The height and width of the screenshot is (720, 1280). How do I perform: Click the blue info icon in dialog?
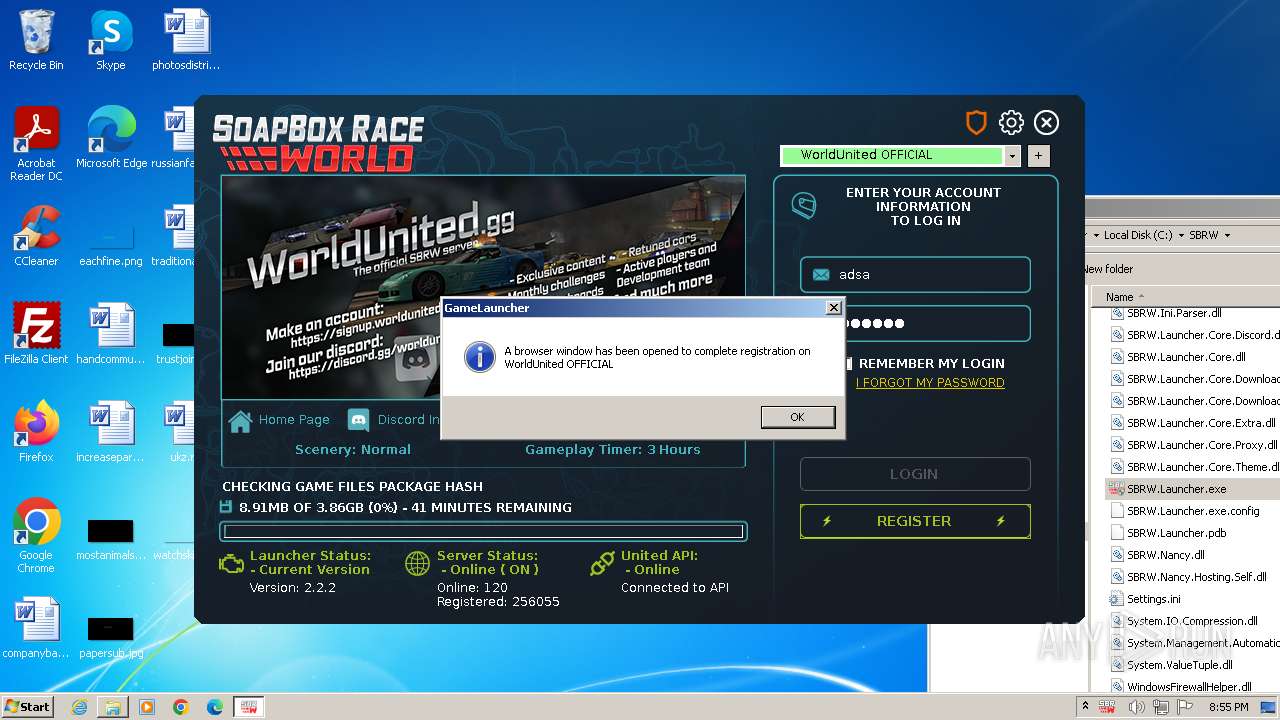tap(480, 357)
